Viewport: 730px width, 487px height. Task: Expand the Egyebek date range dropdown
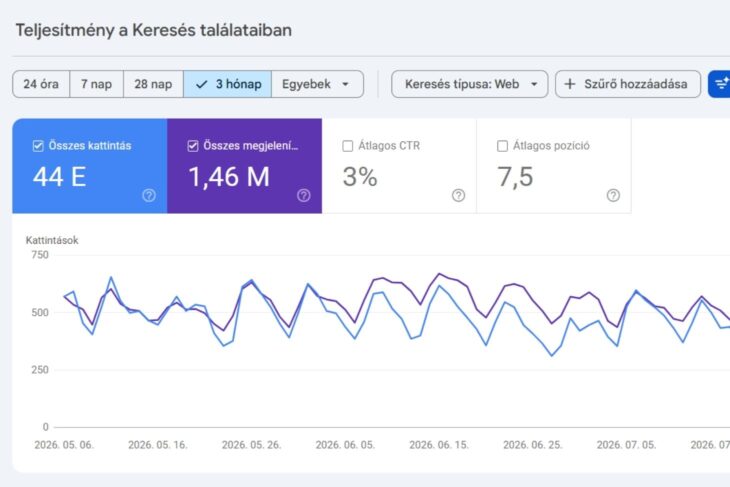[318, 84]
